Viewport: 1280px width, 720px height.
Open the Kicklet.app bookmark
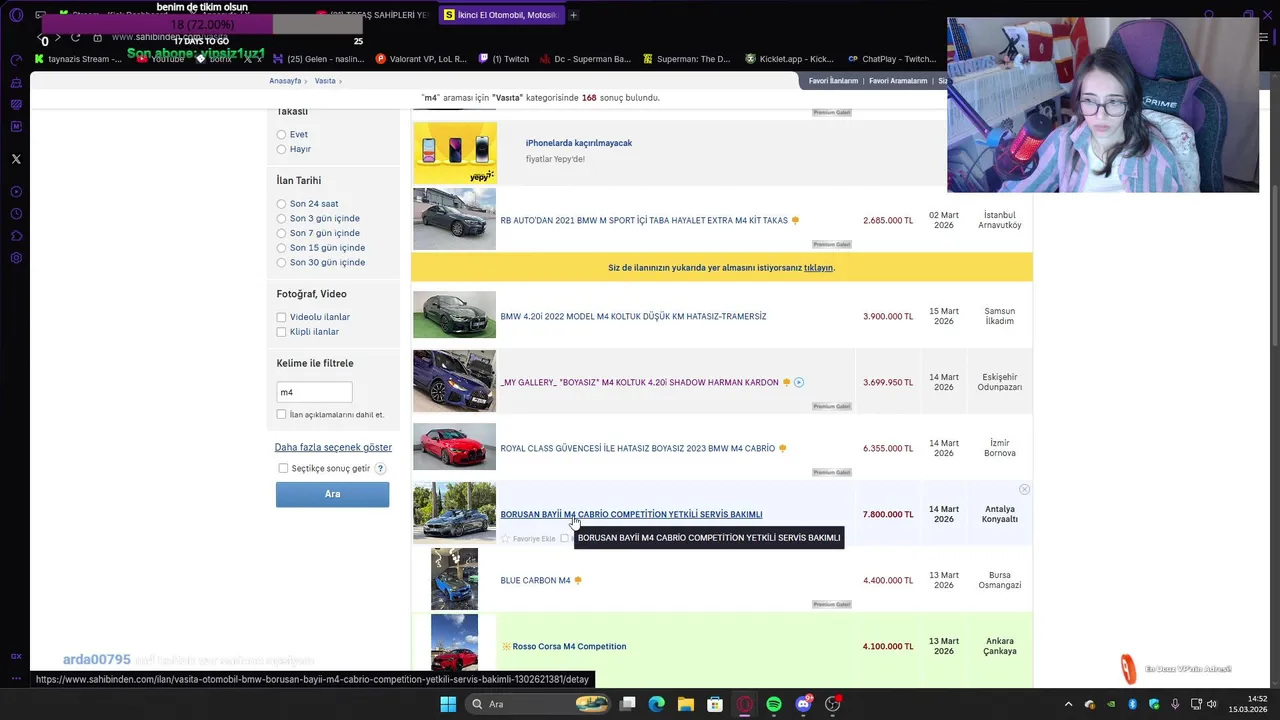pyautogui.click(x=789, y=59)
